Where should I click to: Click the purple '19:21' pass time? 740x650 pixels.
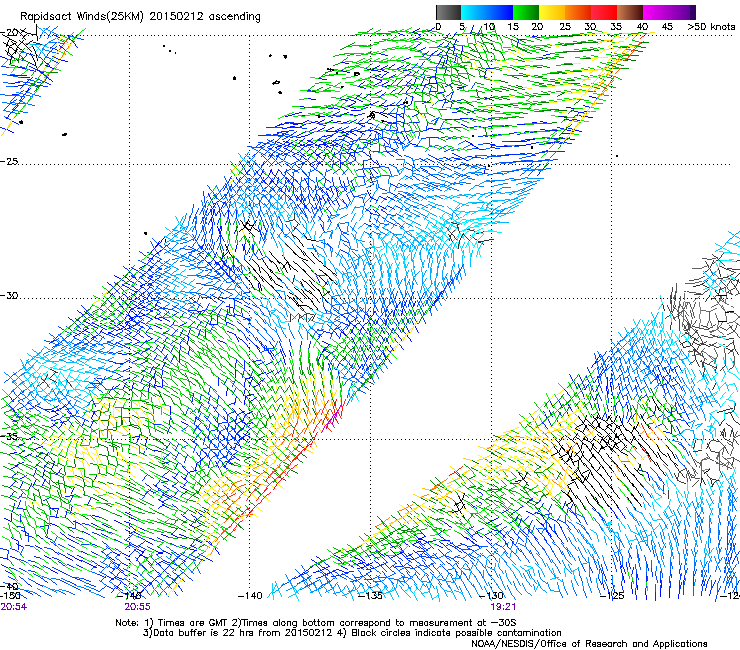tap(503, 607)
